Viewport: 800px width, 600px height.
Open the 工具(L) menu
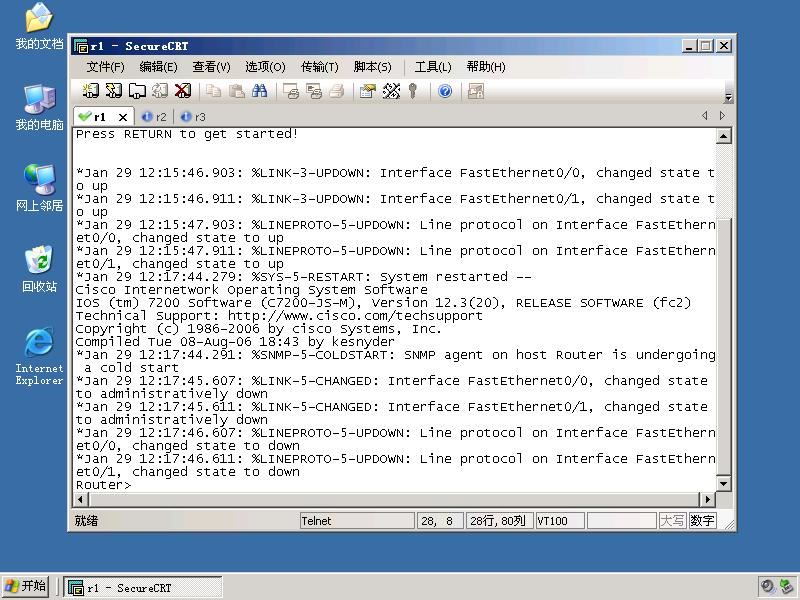433,67
